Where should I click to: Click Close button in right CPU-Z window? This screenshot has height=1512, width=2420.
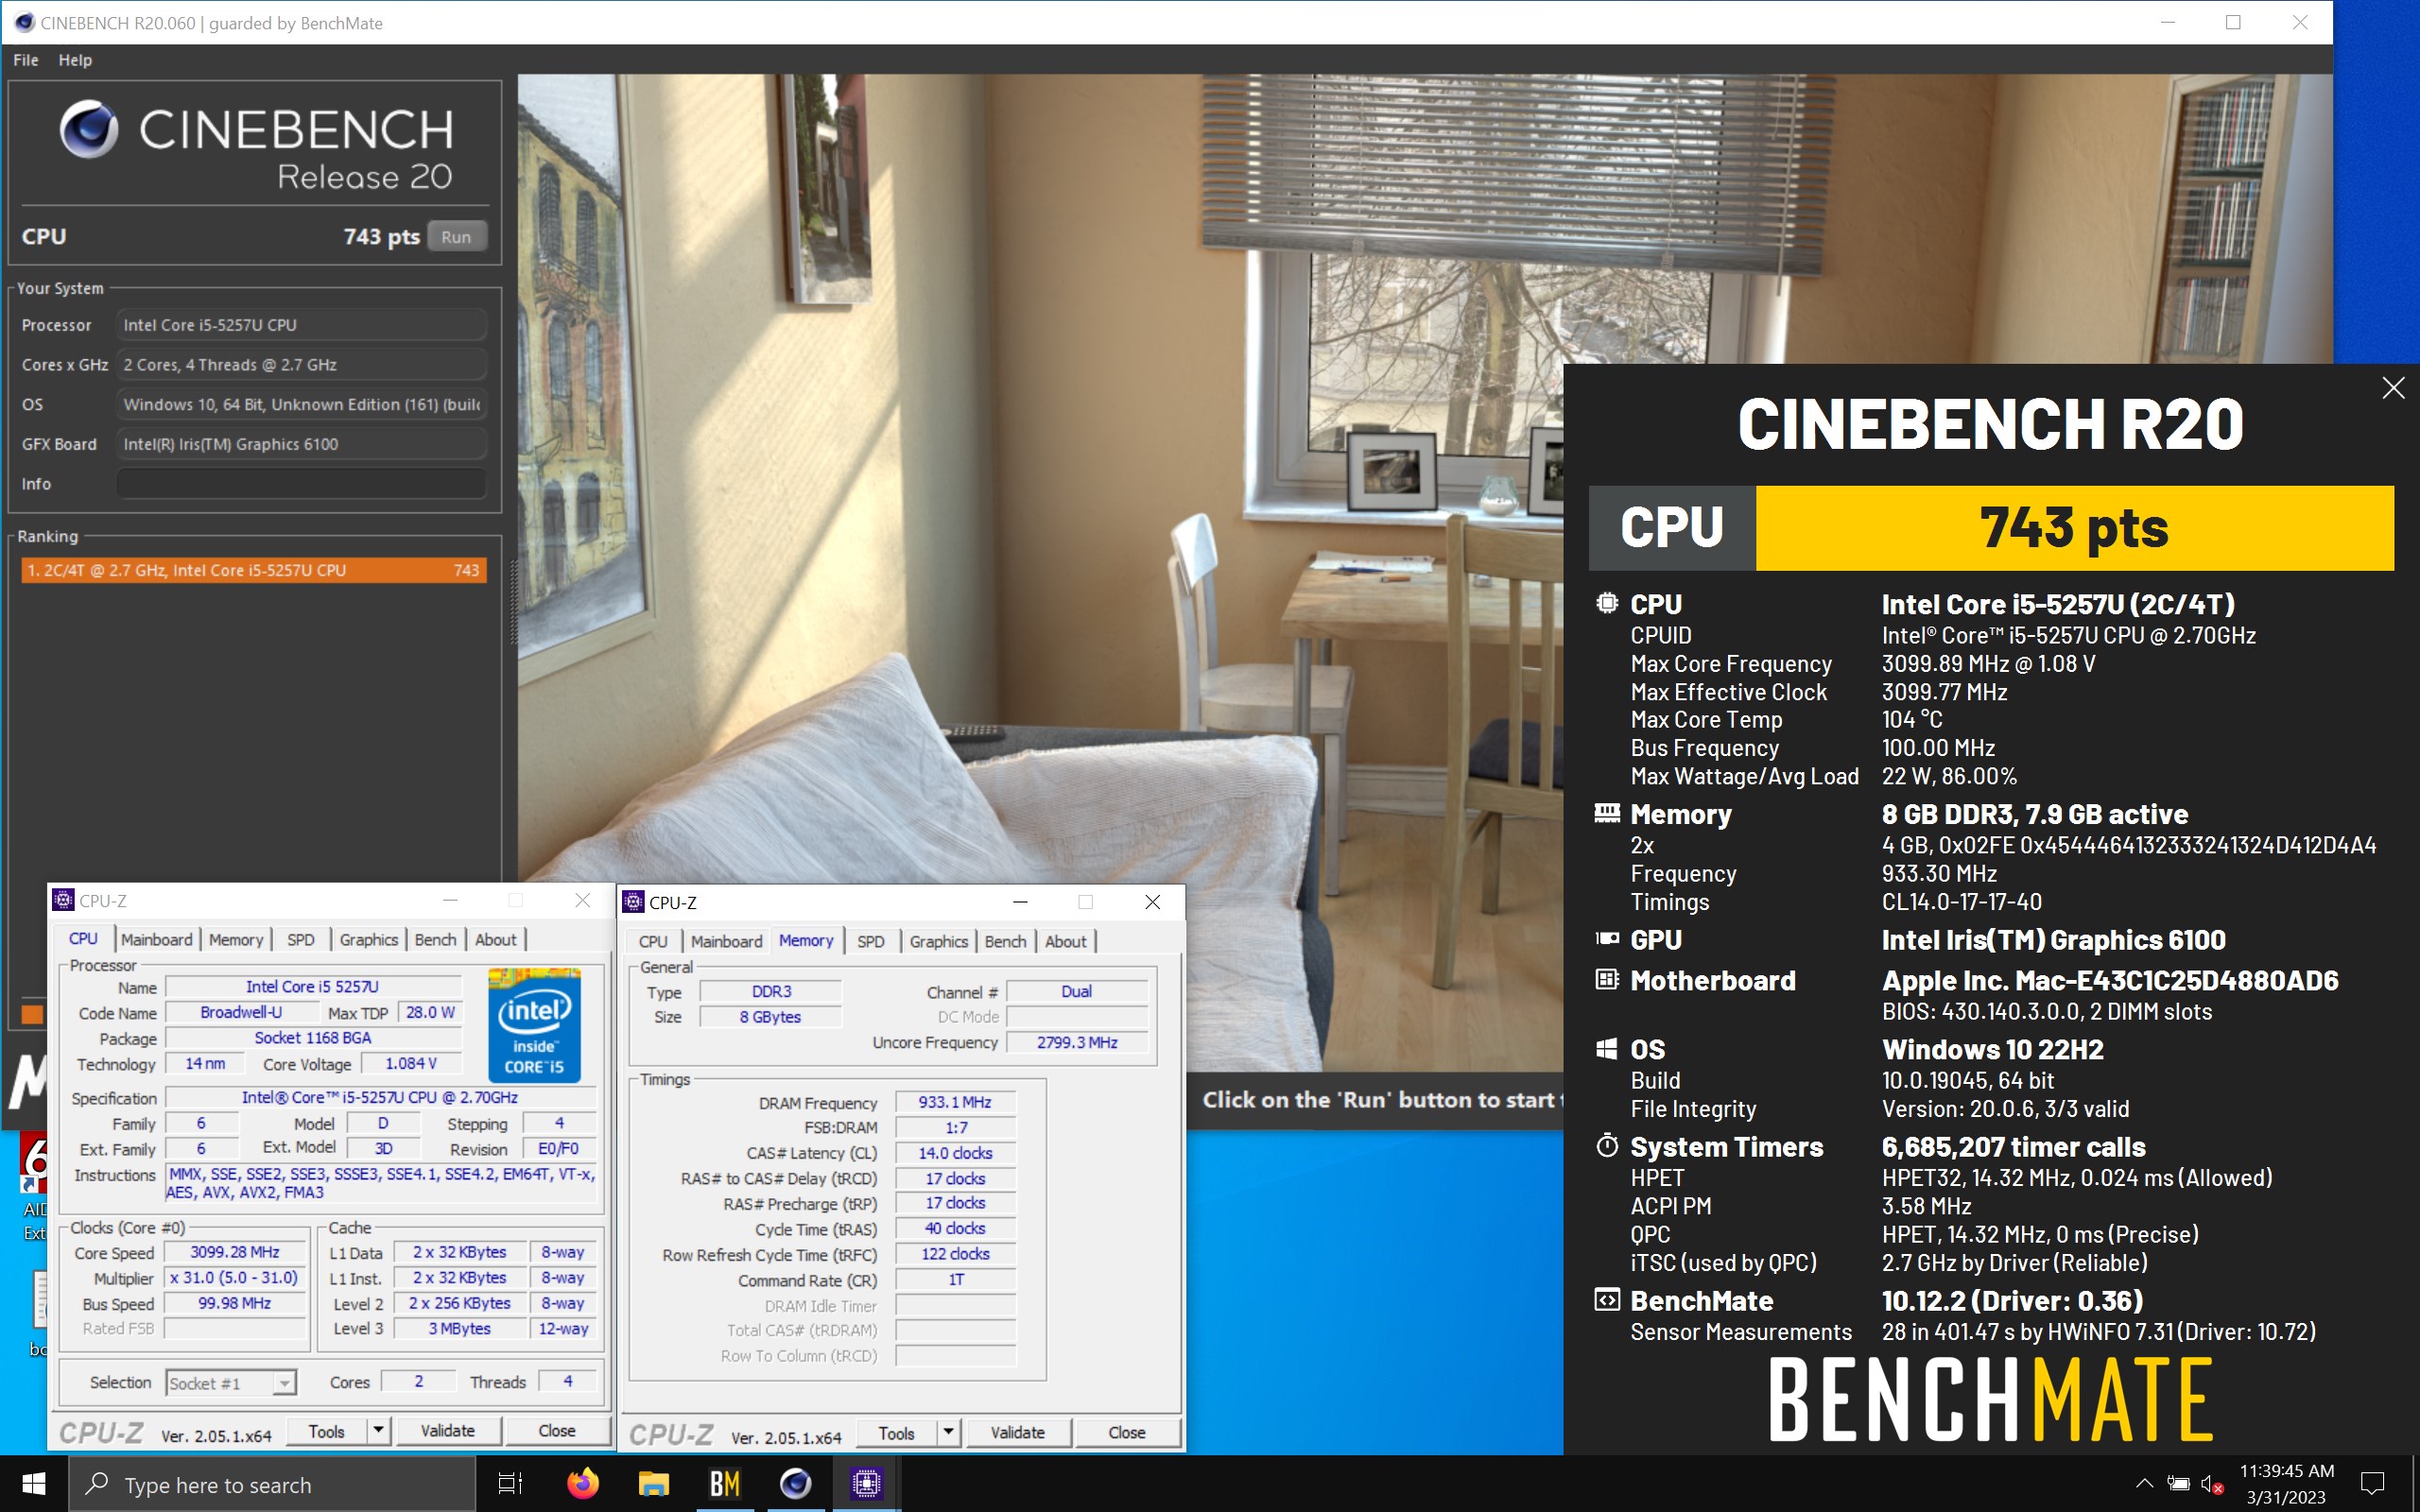[1126, 1433]
